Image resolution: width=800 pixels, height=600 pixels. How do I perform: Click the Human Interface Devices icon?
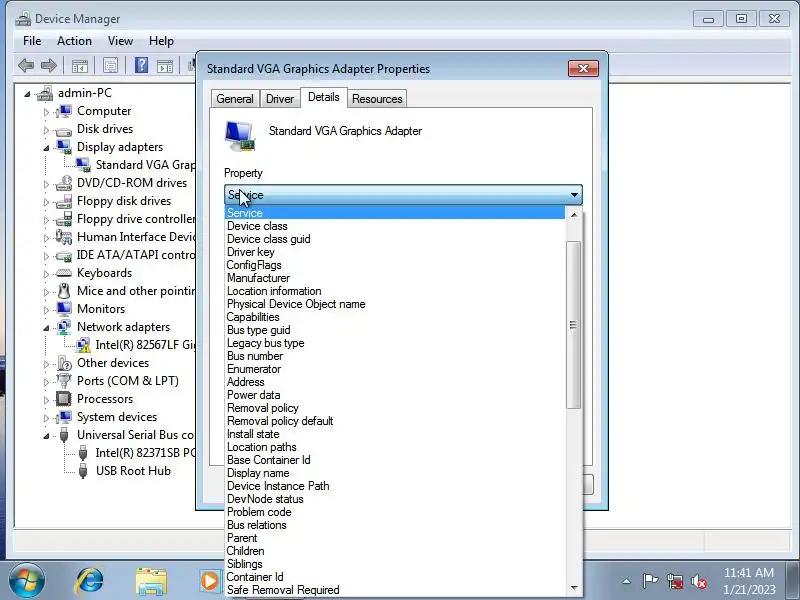click(64, 237)
